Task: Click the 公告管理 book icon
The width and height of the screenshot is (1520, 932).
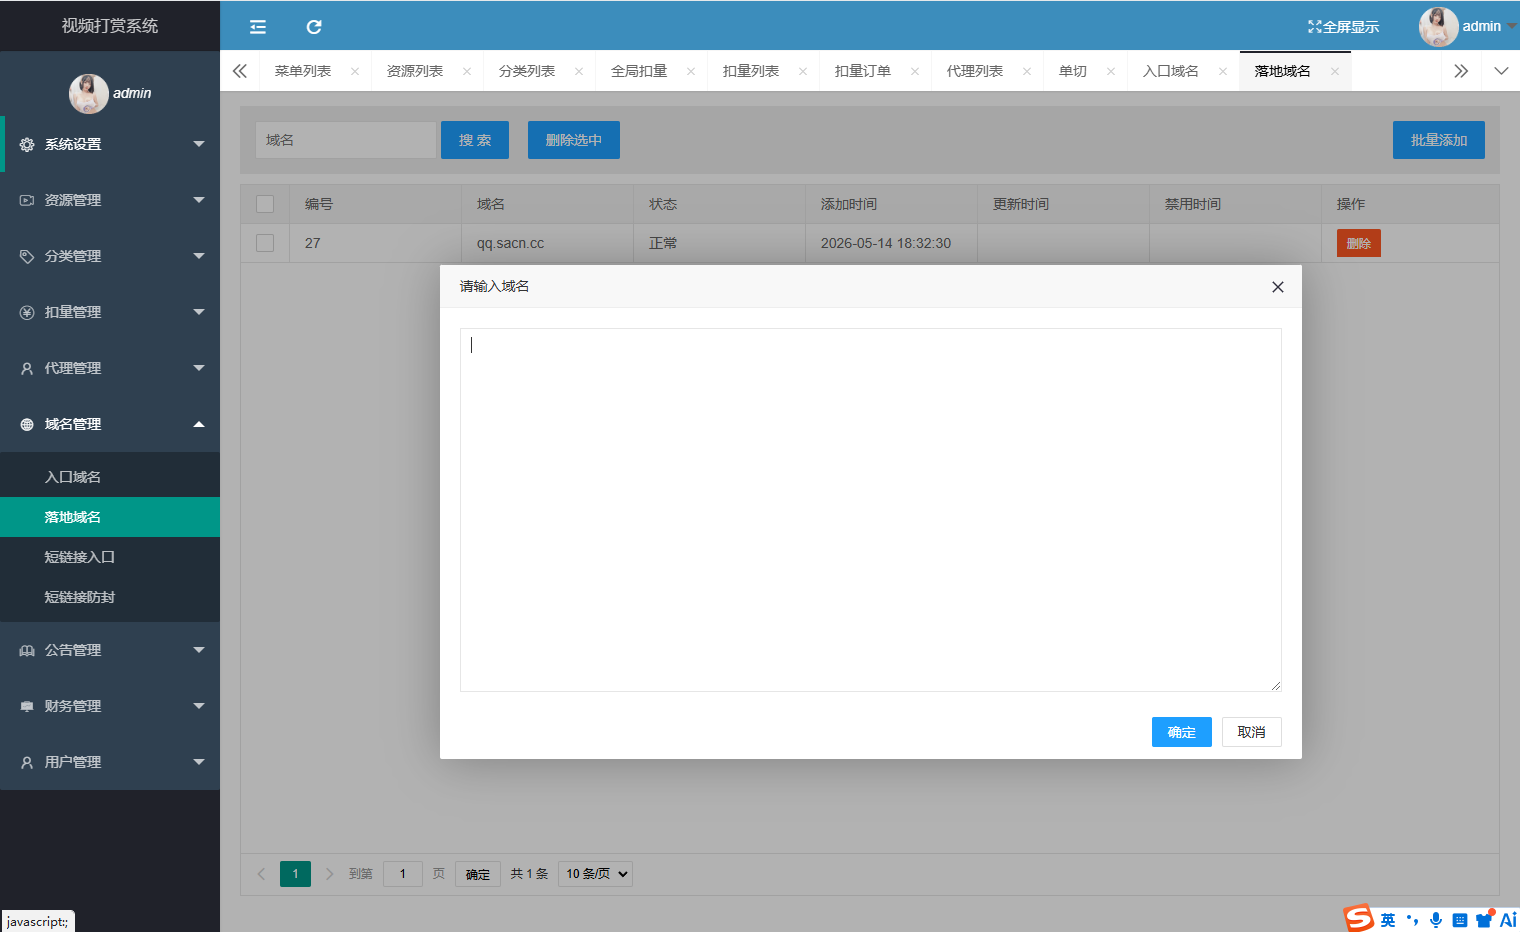Action: pyautogui.click(x=27, y=651)
